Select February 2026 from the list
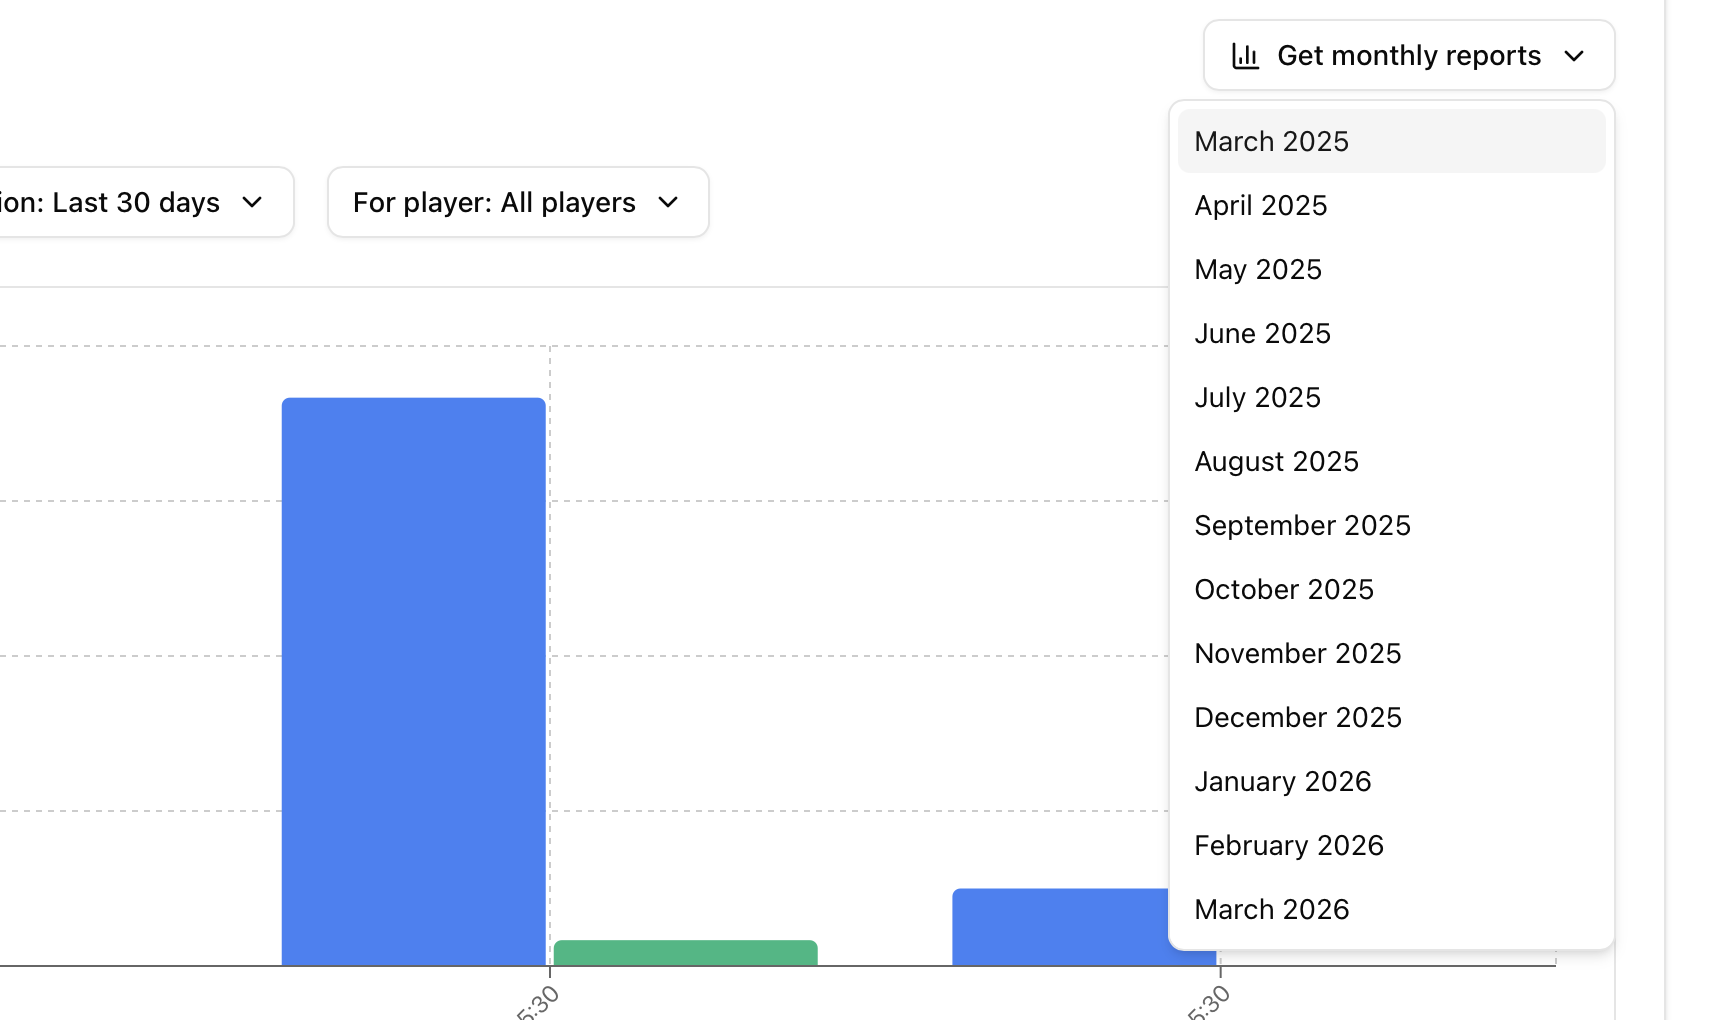1710x1020 pixels. point(1289,845)
